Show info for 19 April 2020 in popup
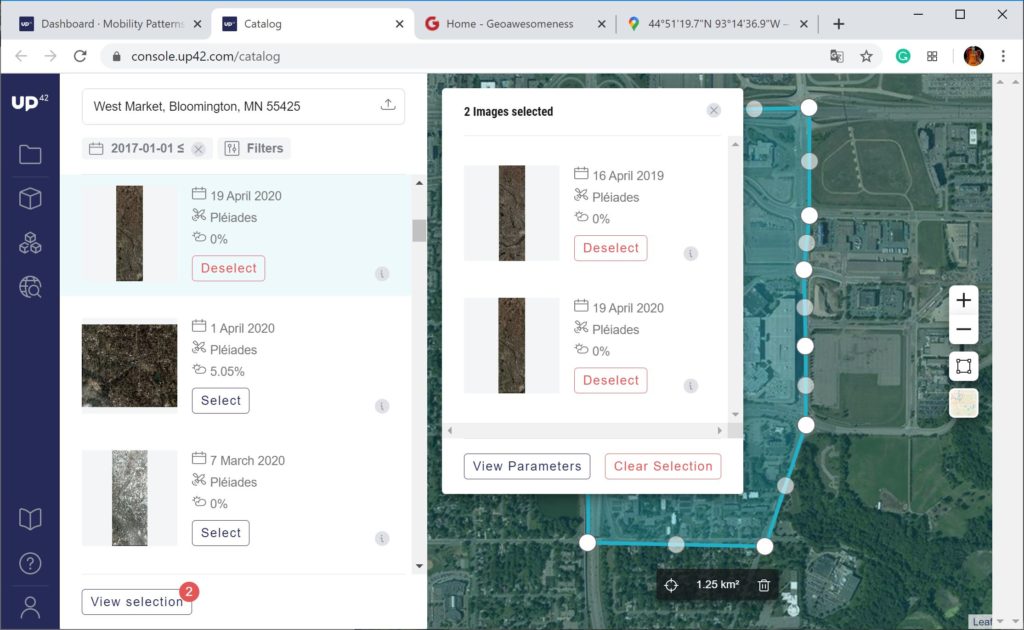This screenshot has width=1024, height=630. tap(690, 386)
